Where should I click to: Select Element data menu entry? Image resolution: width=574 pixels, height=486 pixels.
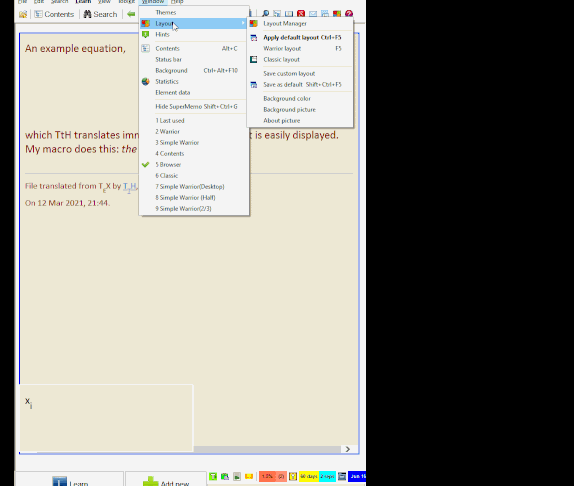[194, 92]
